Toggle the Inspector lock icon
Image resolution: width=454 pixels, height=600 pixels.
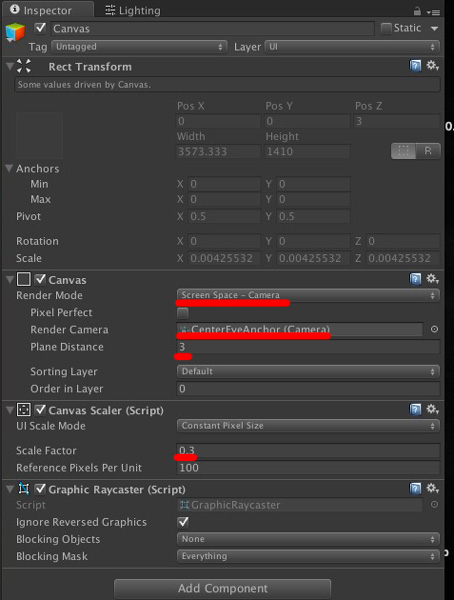pos(417,11)
